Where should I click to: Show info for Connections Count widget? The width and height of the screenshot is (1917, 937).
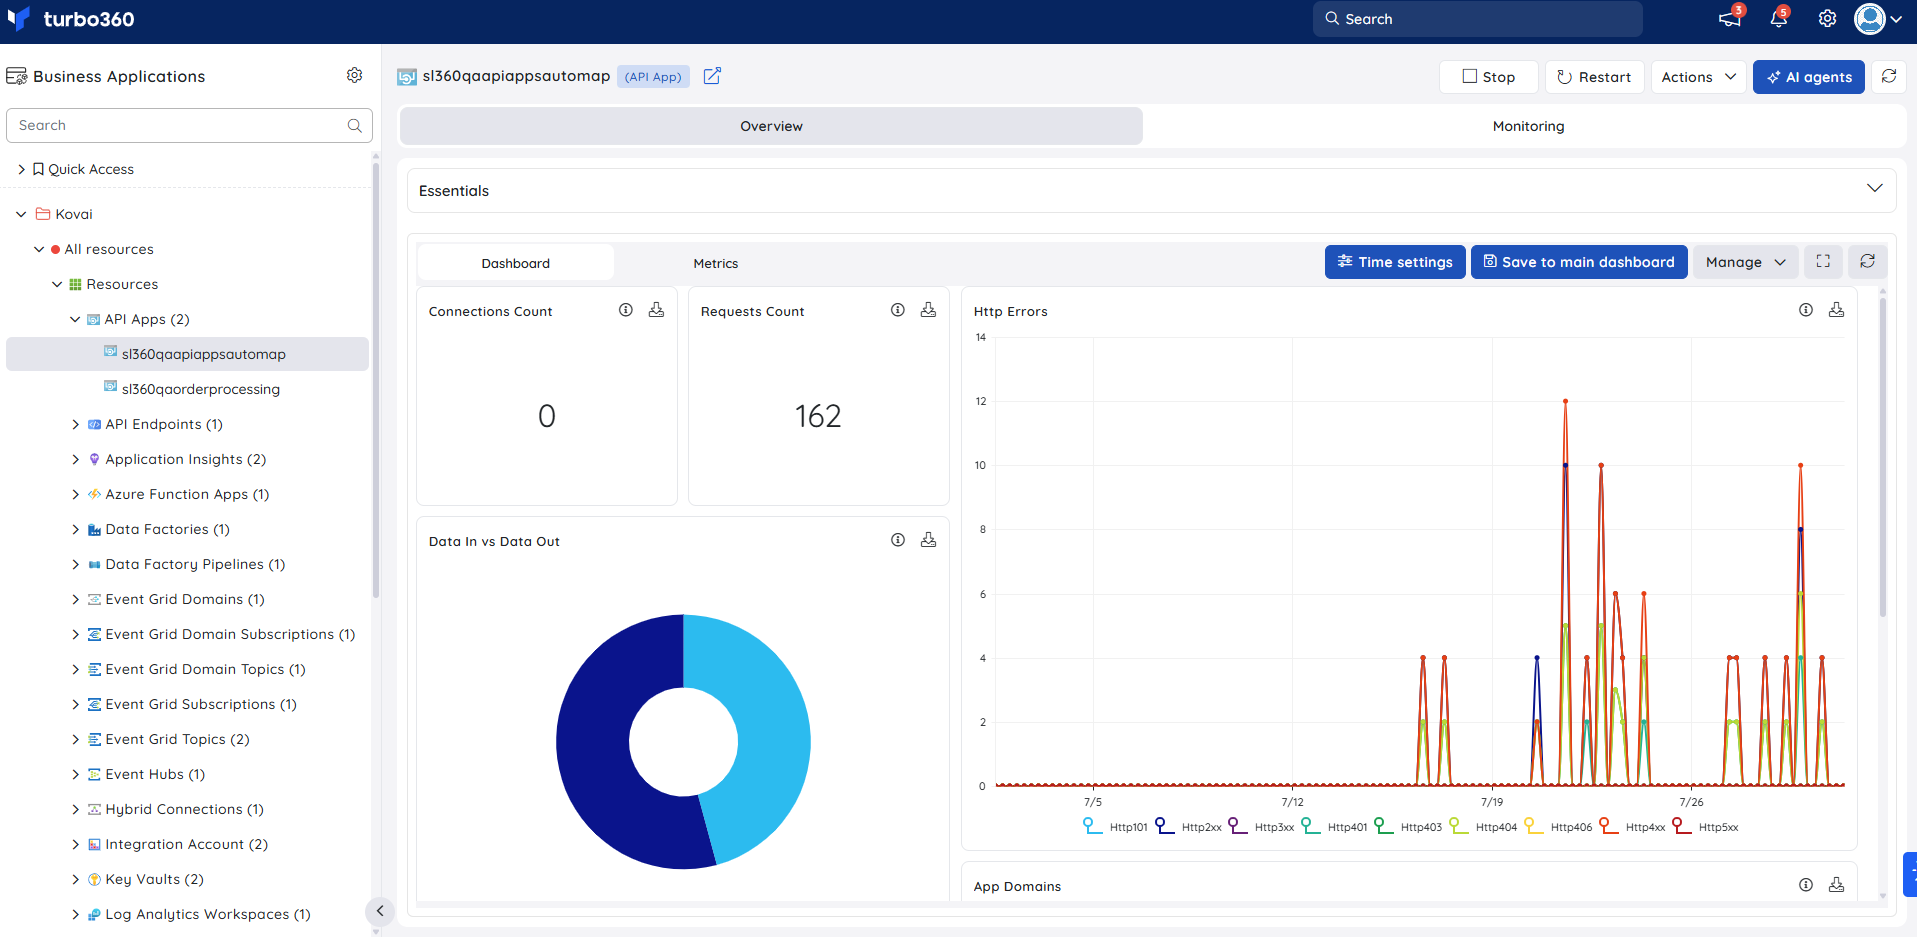pyautogui.click(x=626, y=310)
